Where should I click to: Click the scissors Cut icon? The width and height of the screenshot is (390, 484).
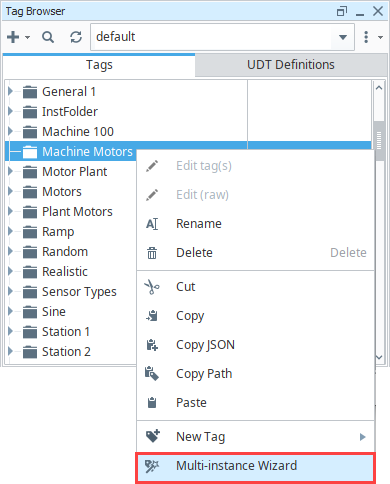pyautogui.click(x=152, y=287)
